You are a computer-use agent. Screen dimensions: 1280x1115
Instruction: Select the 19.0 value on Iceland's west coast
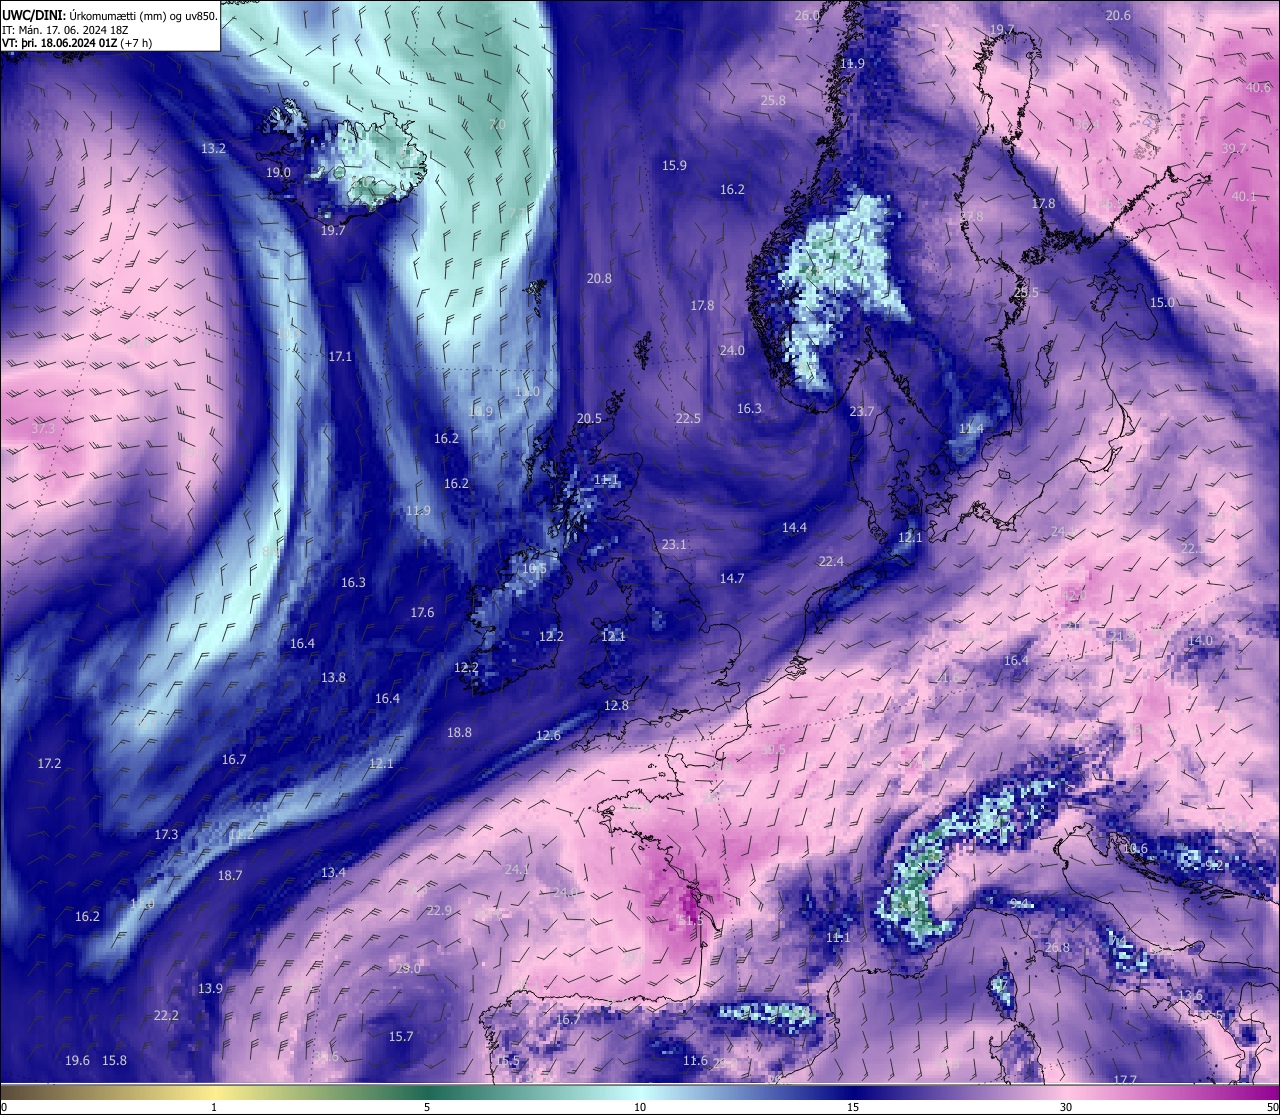pyautogui.click(x=278, y=172)
